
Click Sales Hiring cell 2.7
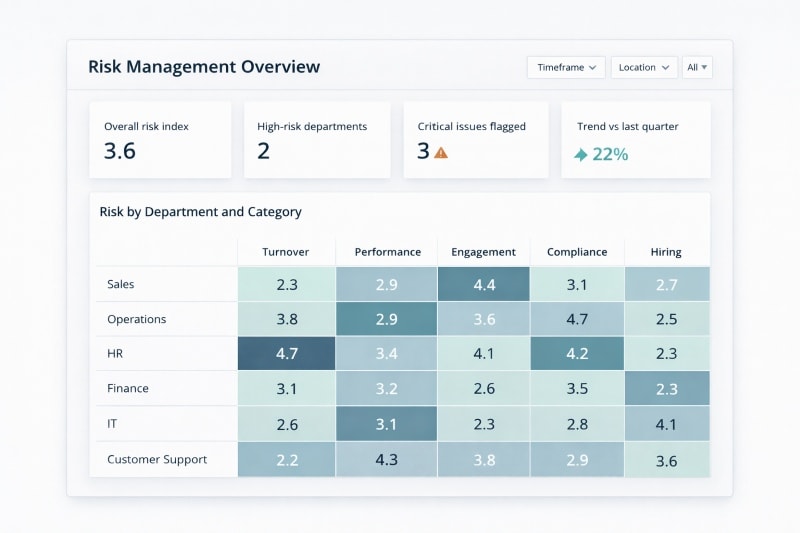point(667,284)
